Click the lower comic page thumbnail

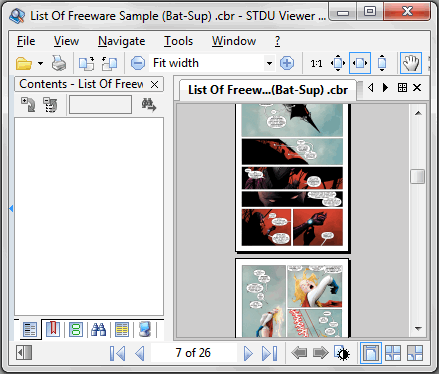pyautogui.click(x=292, y=298)
